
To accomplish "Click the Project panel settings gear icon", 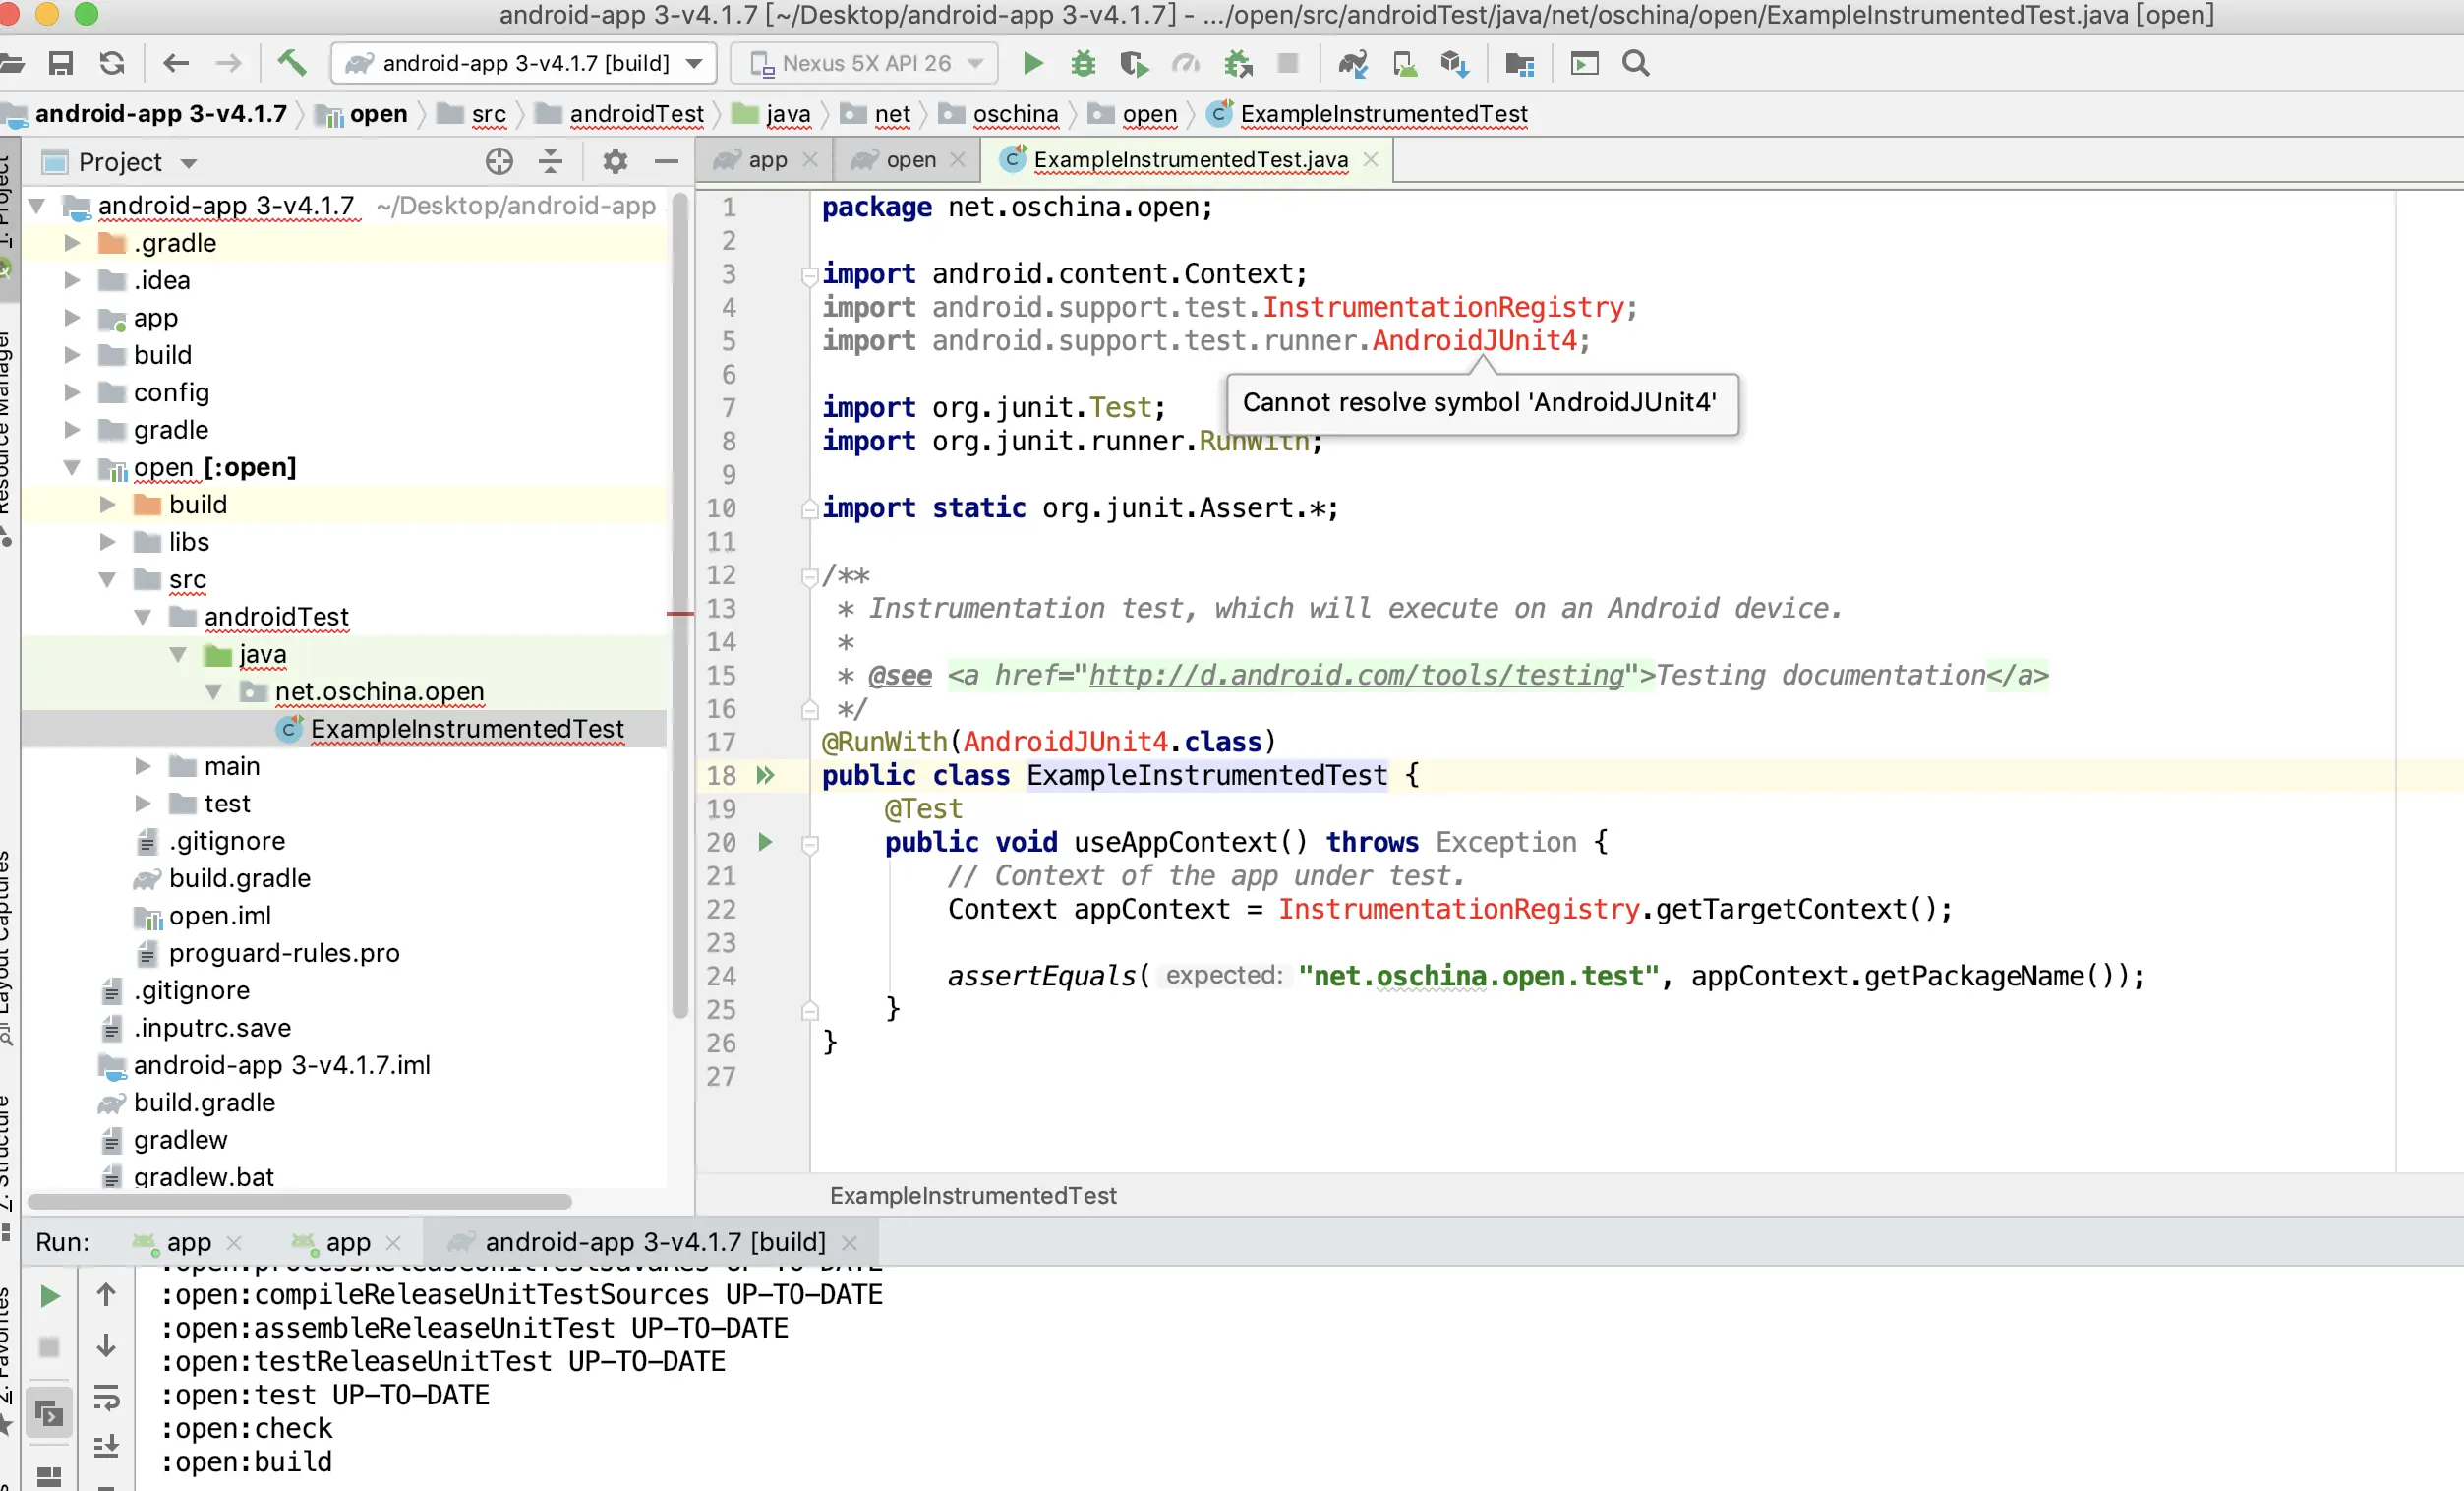I will coord(615,161).
